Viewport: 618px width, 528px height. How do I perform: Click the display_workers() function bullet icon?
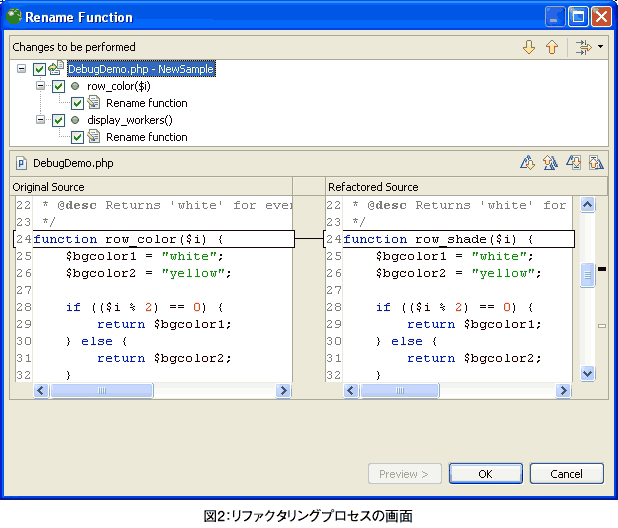pyautogui.click(x=75, y=120)
